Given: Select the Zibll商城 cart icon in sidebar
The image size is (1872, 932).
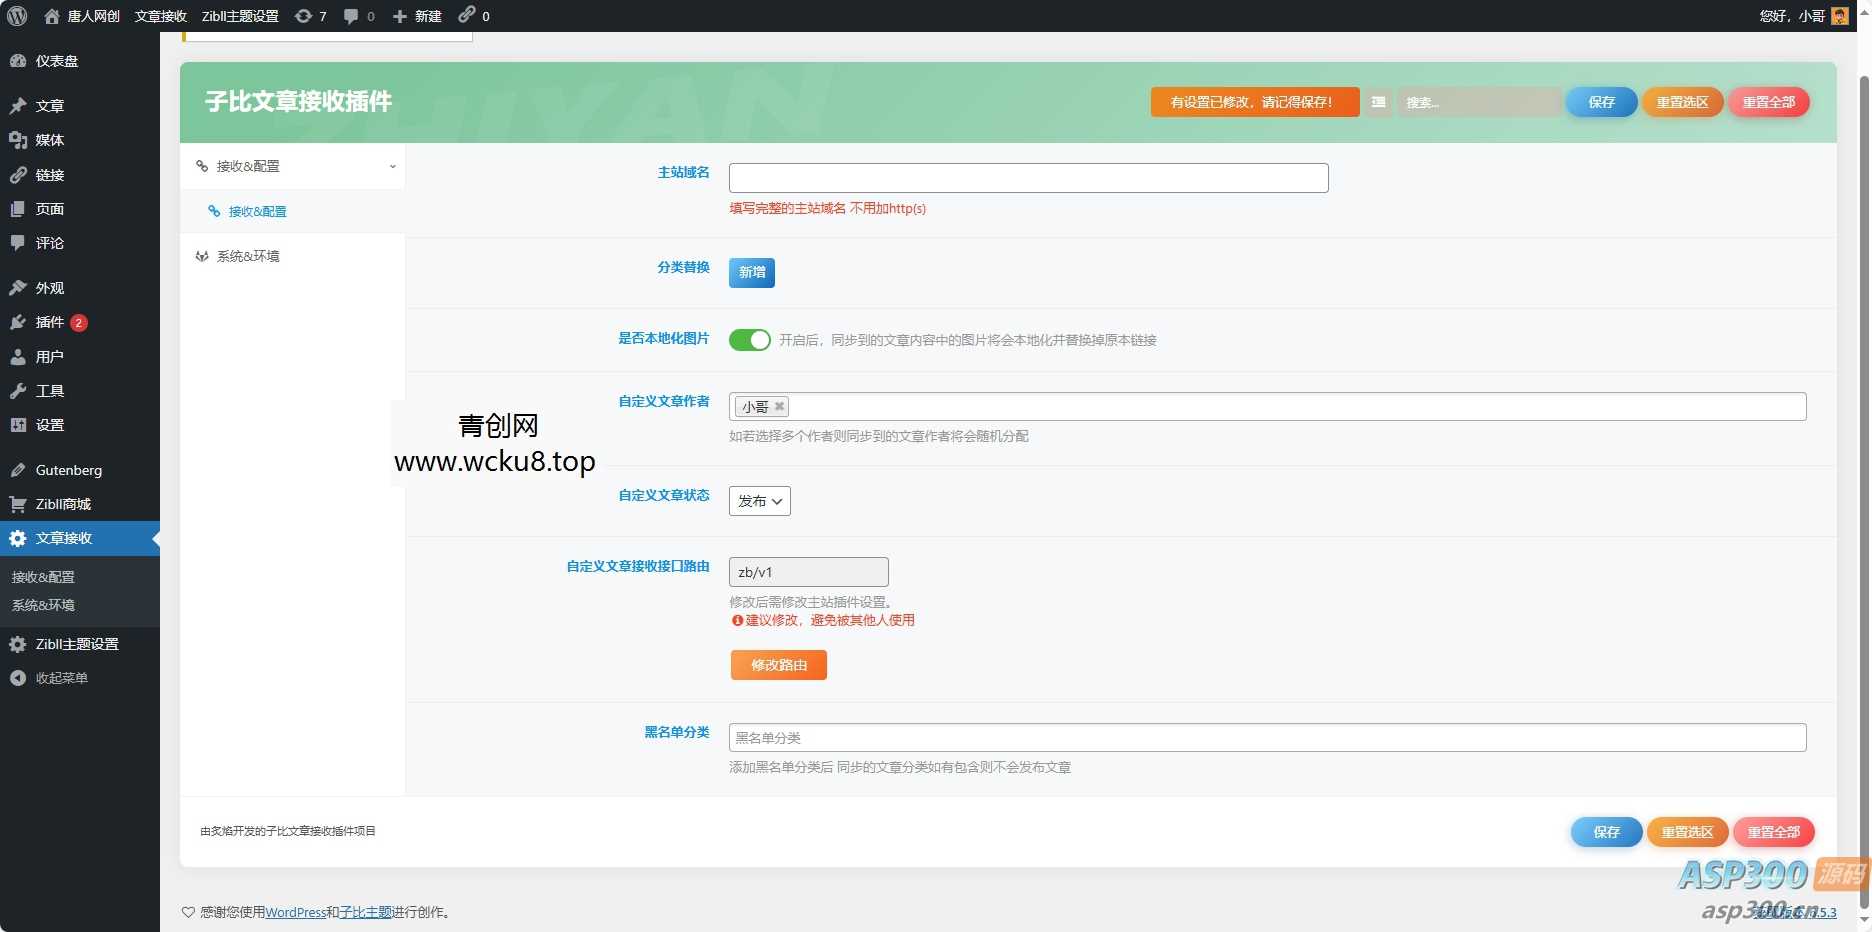Looking at the screenshot, I should coord(18,504).
